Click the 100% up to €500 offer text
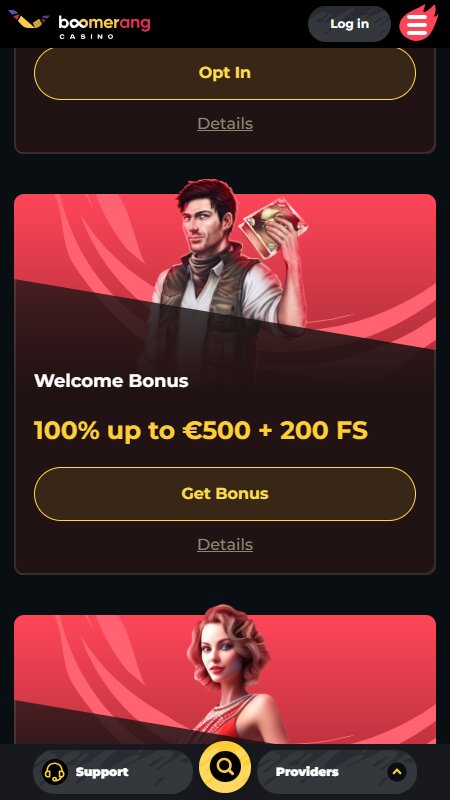The image size is (450, 800). (201, 431)
